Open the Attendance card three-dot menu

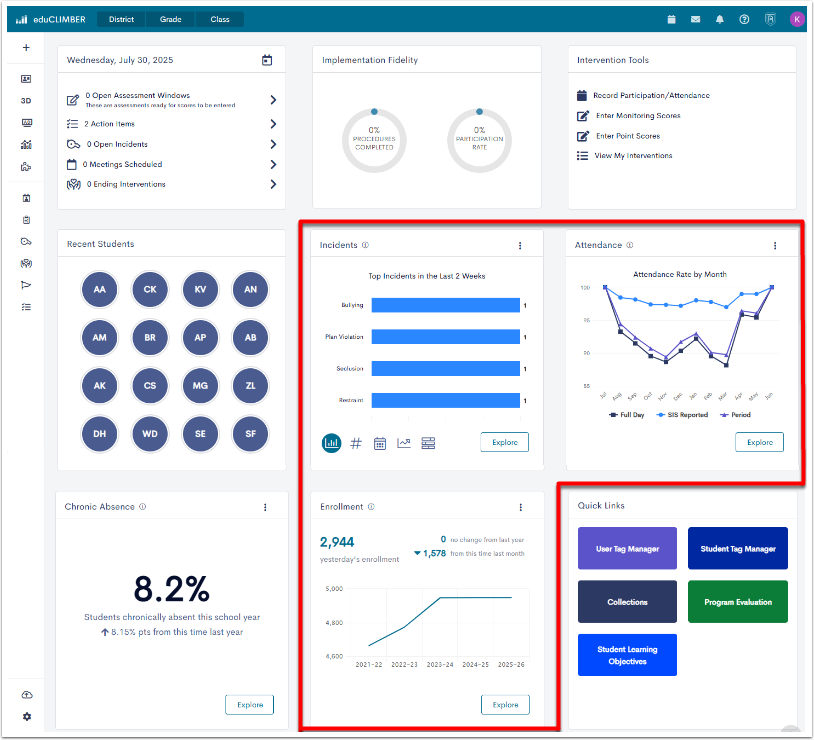775,246
